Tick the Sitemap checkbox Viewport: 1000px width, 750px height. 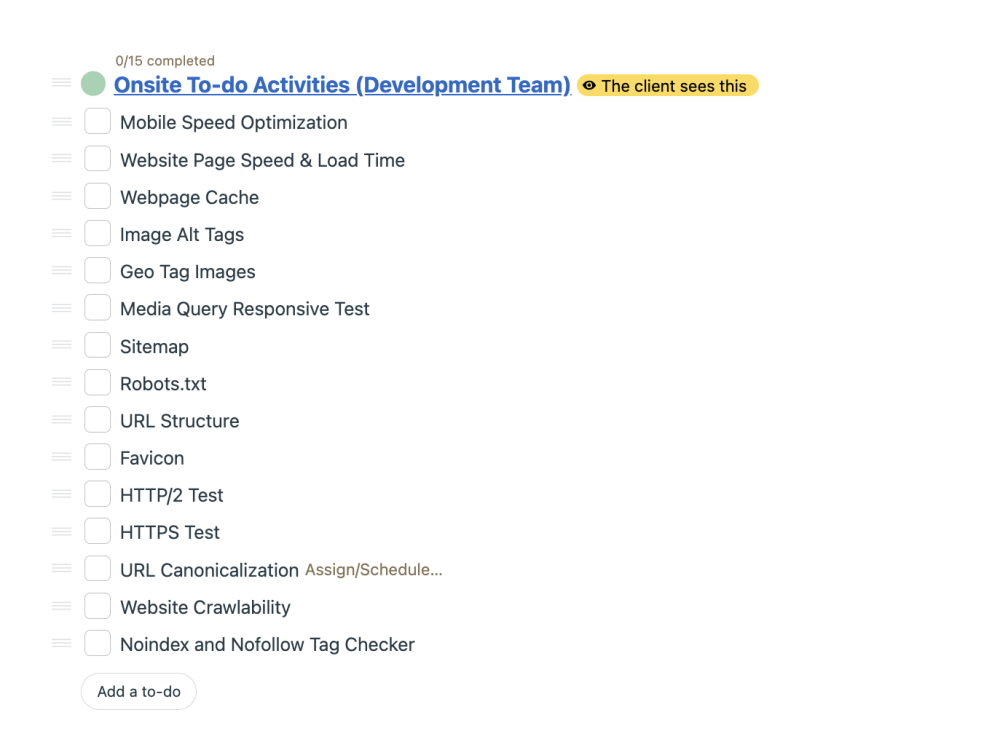tap(98, 345)
